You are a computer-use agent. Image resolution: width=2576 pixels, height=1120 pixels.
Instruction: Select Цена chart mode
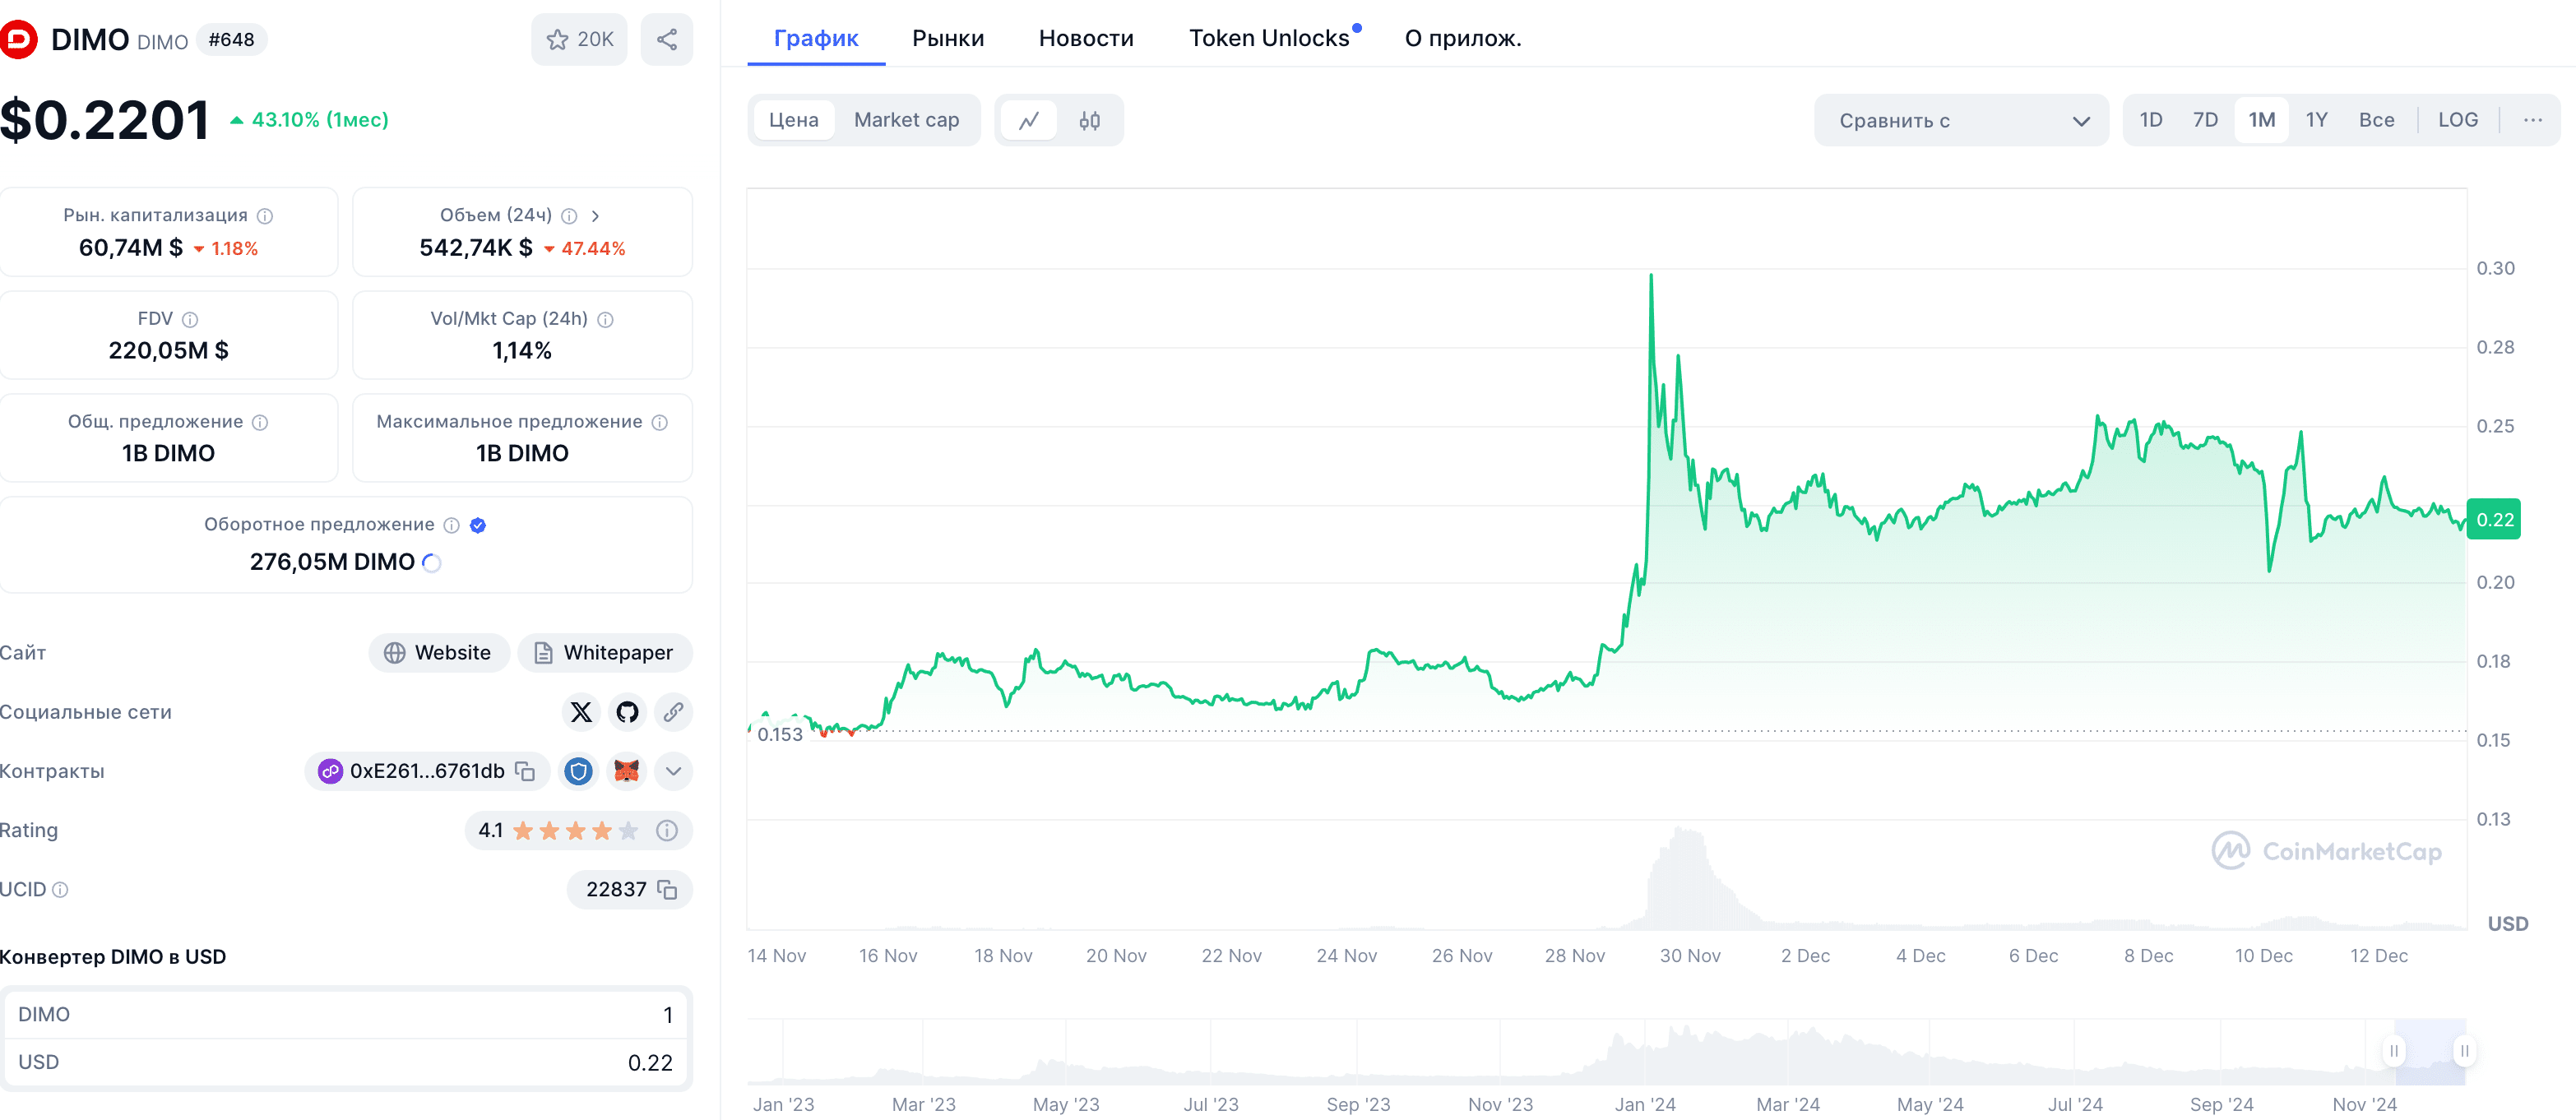click(x=793, y=120)
